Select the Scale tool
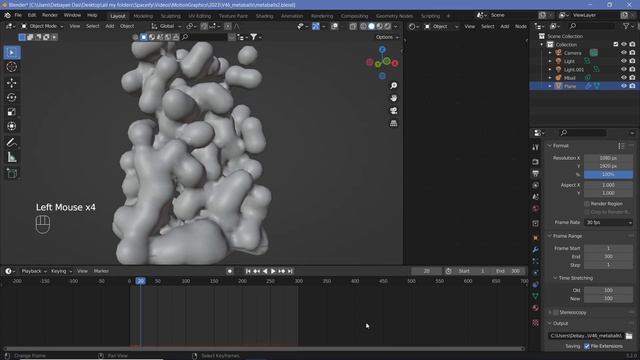This screenshot has height=360, width=640. click(x=12, y=112)
